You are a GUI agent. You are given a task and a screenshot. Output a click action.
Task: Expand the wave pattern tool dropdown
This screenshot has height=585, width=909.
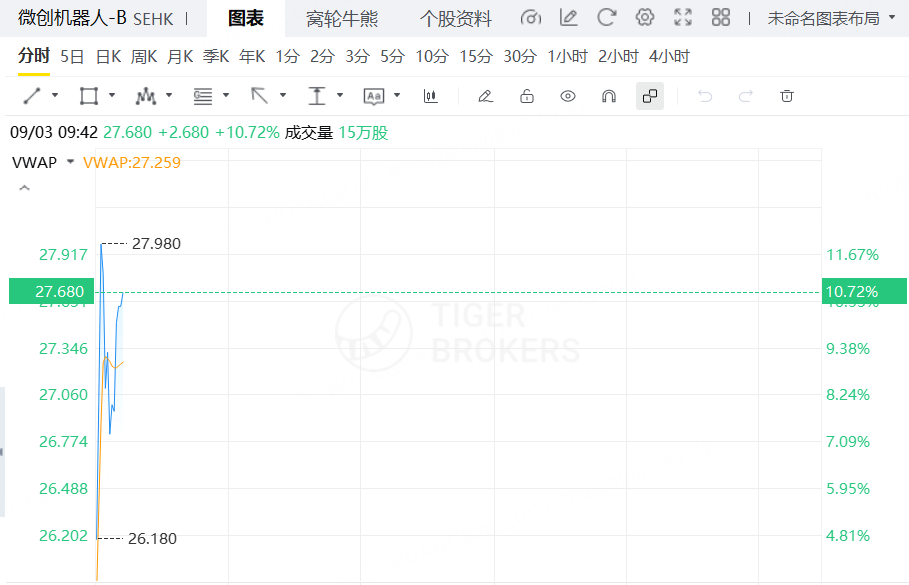169,95
